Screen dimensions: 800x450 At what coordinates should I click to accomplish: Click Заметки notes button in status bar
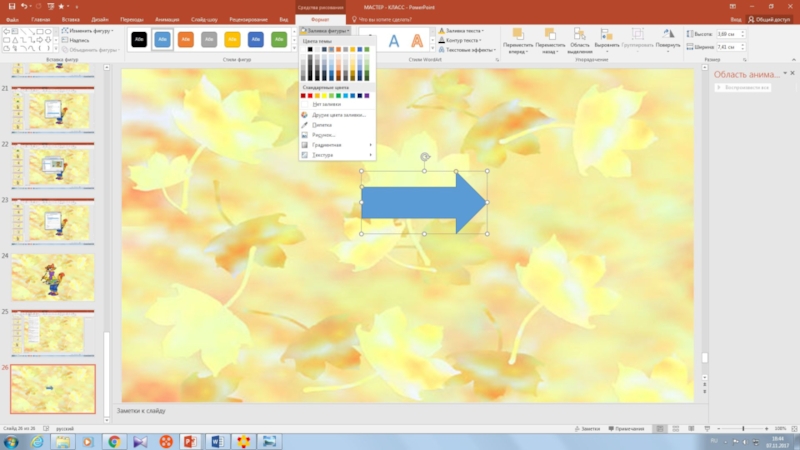(587, 429)
